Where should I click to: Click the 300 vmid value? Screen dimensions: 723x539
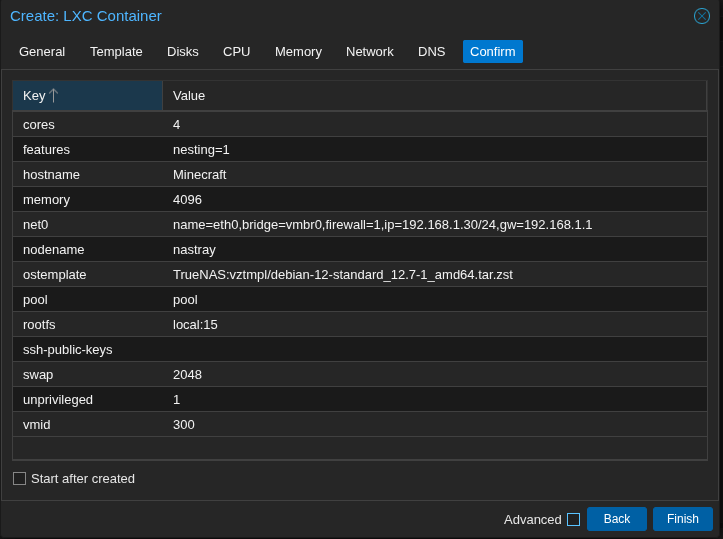pos(184,425)
